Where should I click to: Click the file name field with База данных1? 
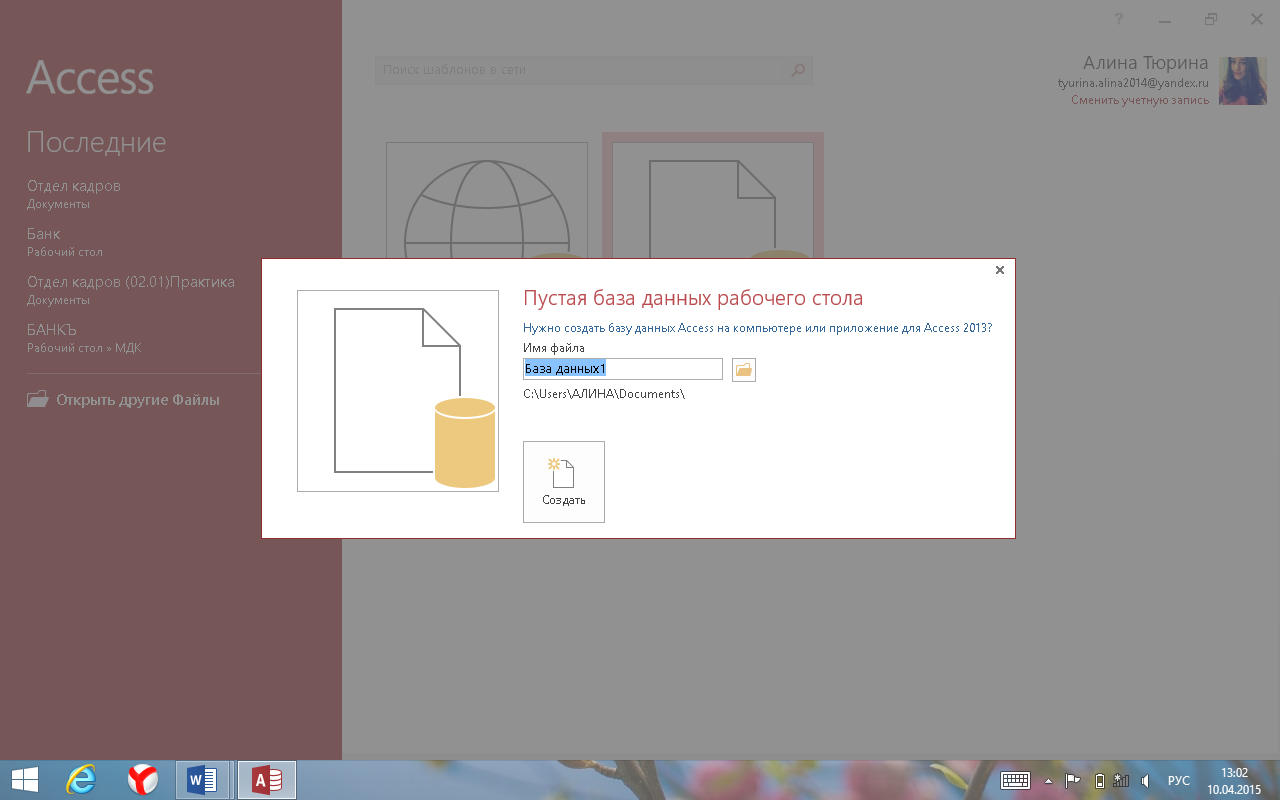pyautogui.click(x=623, y=369)
